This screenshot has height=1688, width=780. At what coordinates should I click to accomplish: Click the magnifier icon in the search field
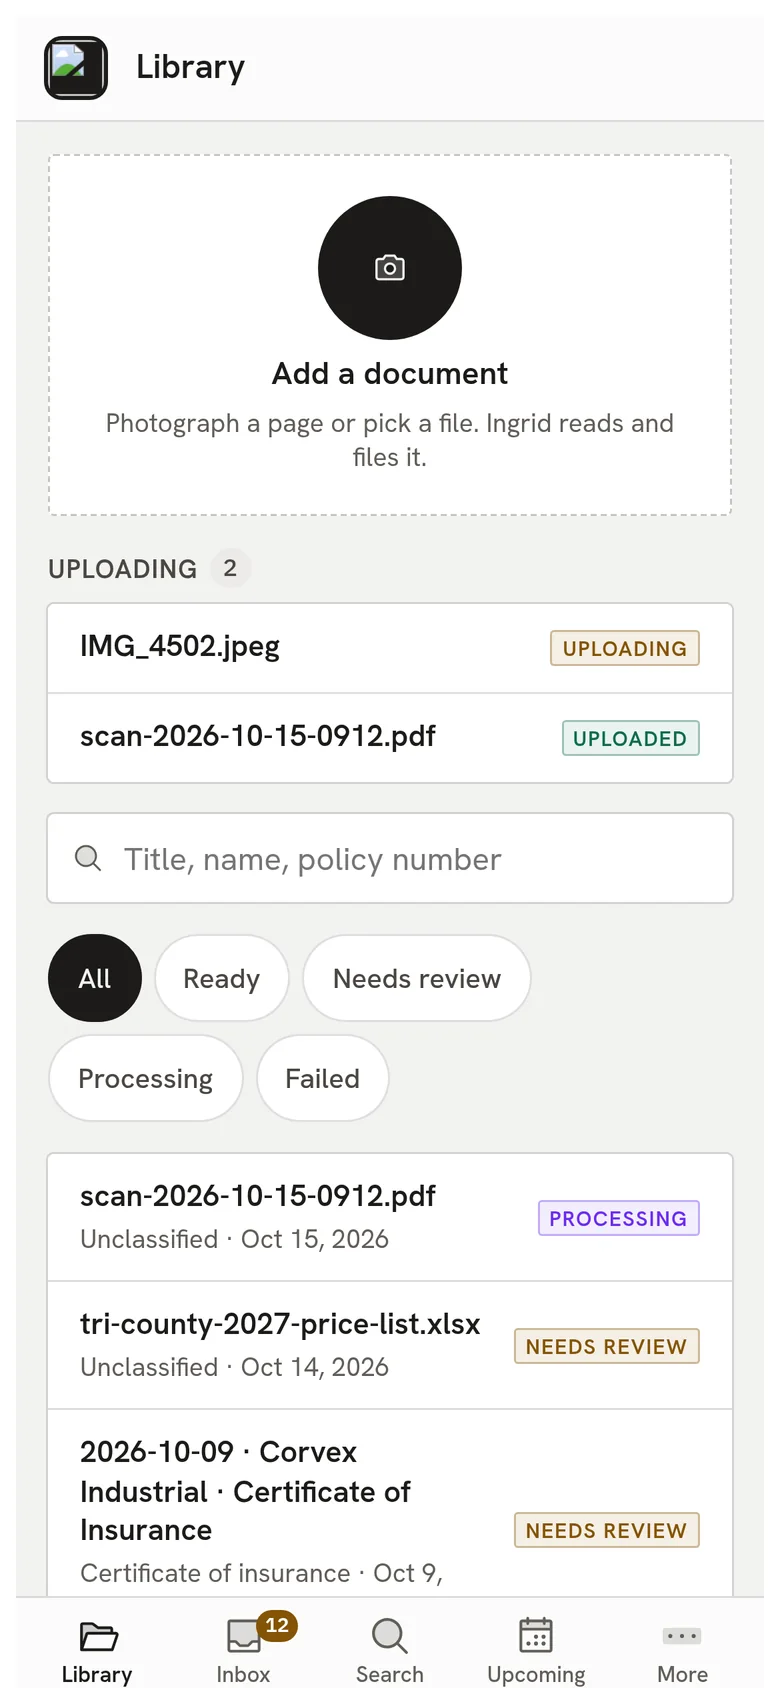tap(88, 859)
